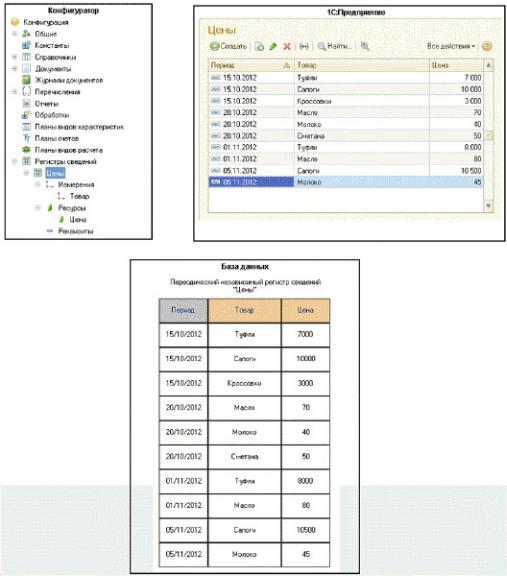The height and width of the screenshot is (576, 507).
Task: Select the Сапоги row with price 10 500
Action: click(x=346, y=171)
